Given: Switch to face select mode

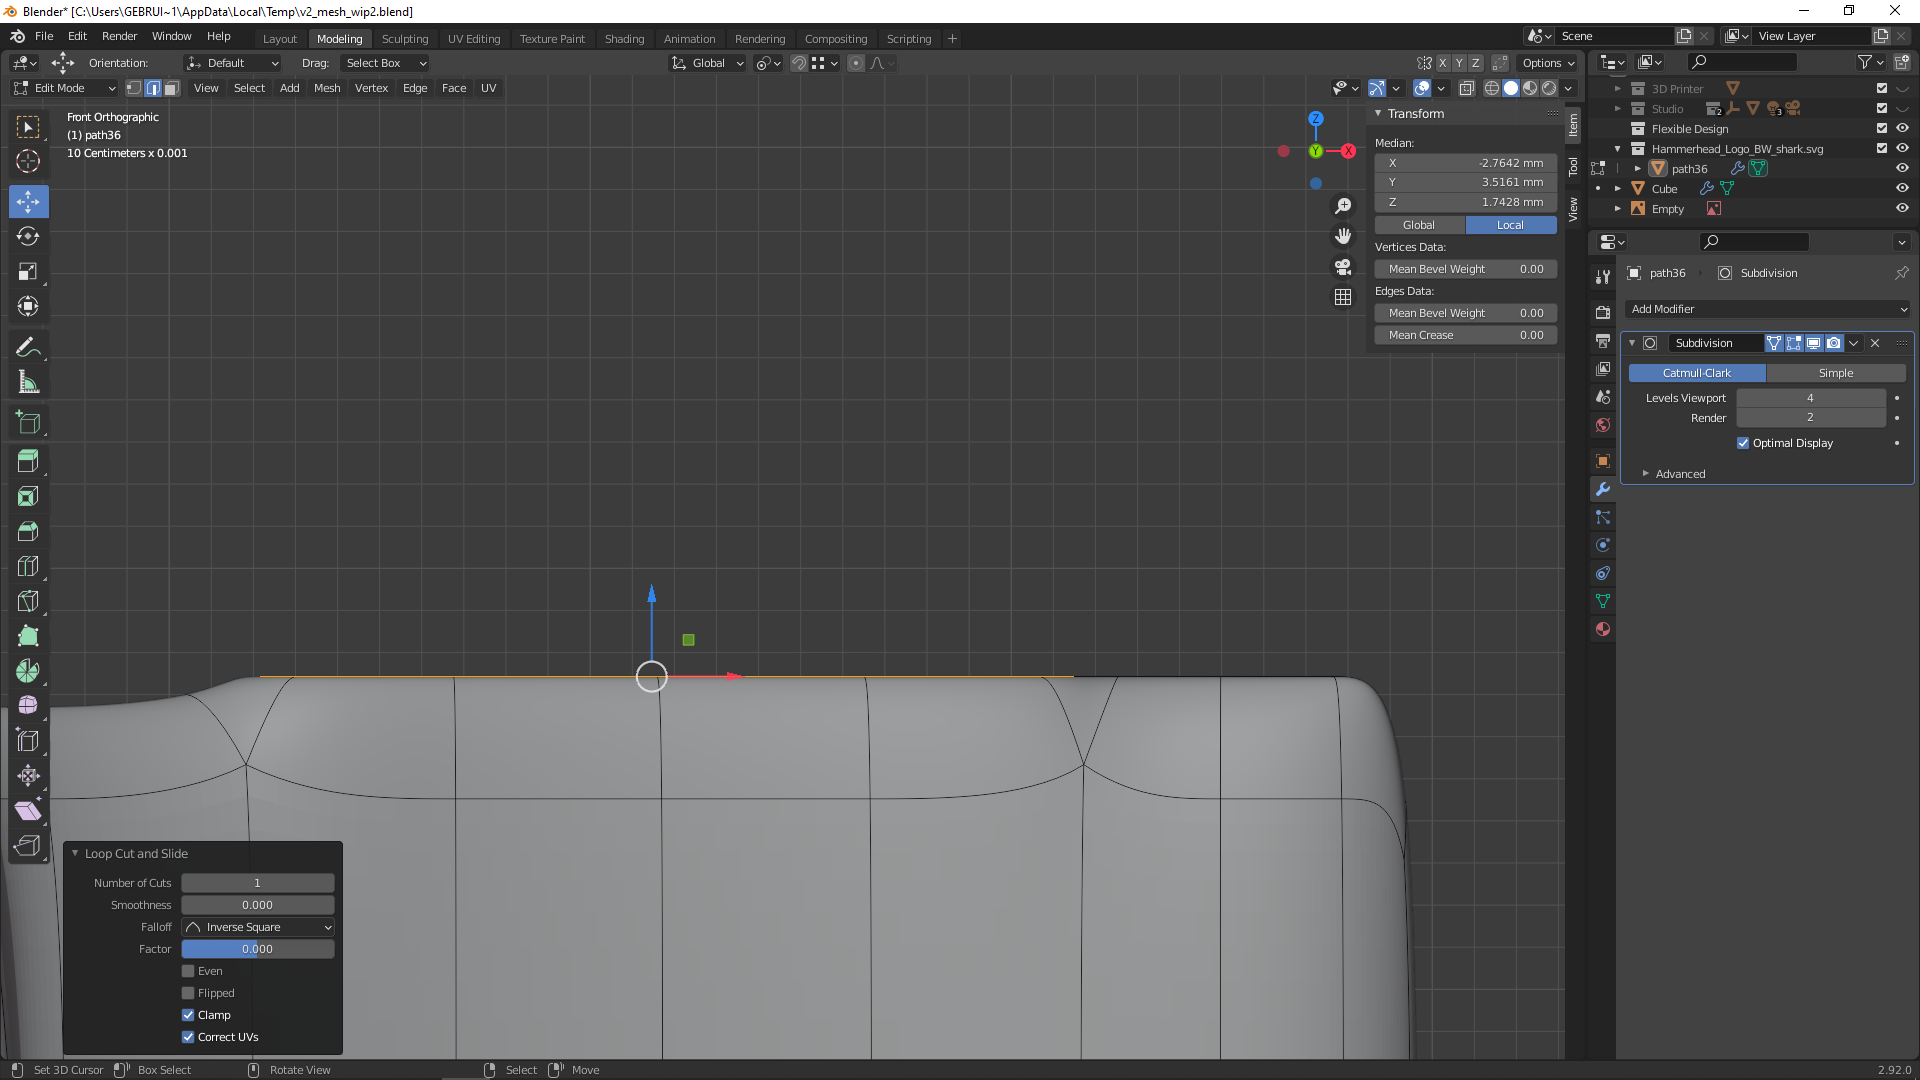Looking at the screenshot, I should (x=172, y=88).
